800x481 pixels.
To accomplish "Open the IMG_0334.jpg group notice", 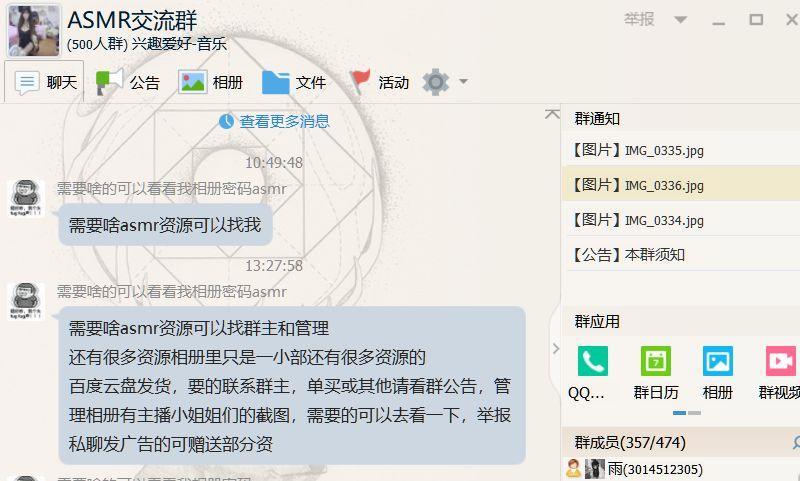I will coord(681,220).
